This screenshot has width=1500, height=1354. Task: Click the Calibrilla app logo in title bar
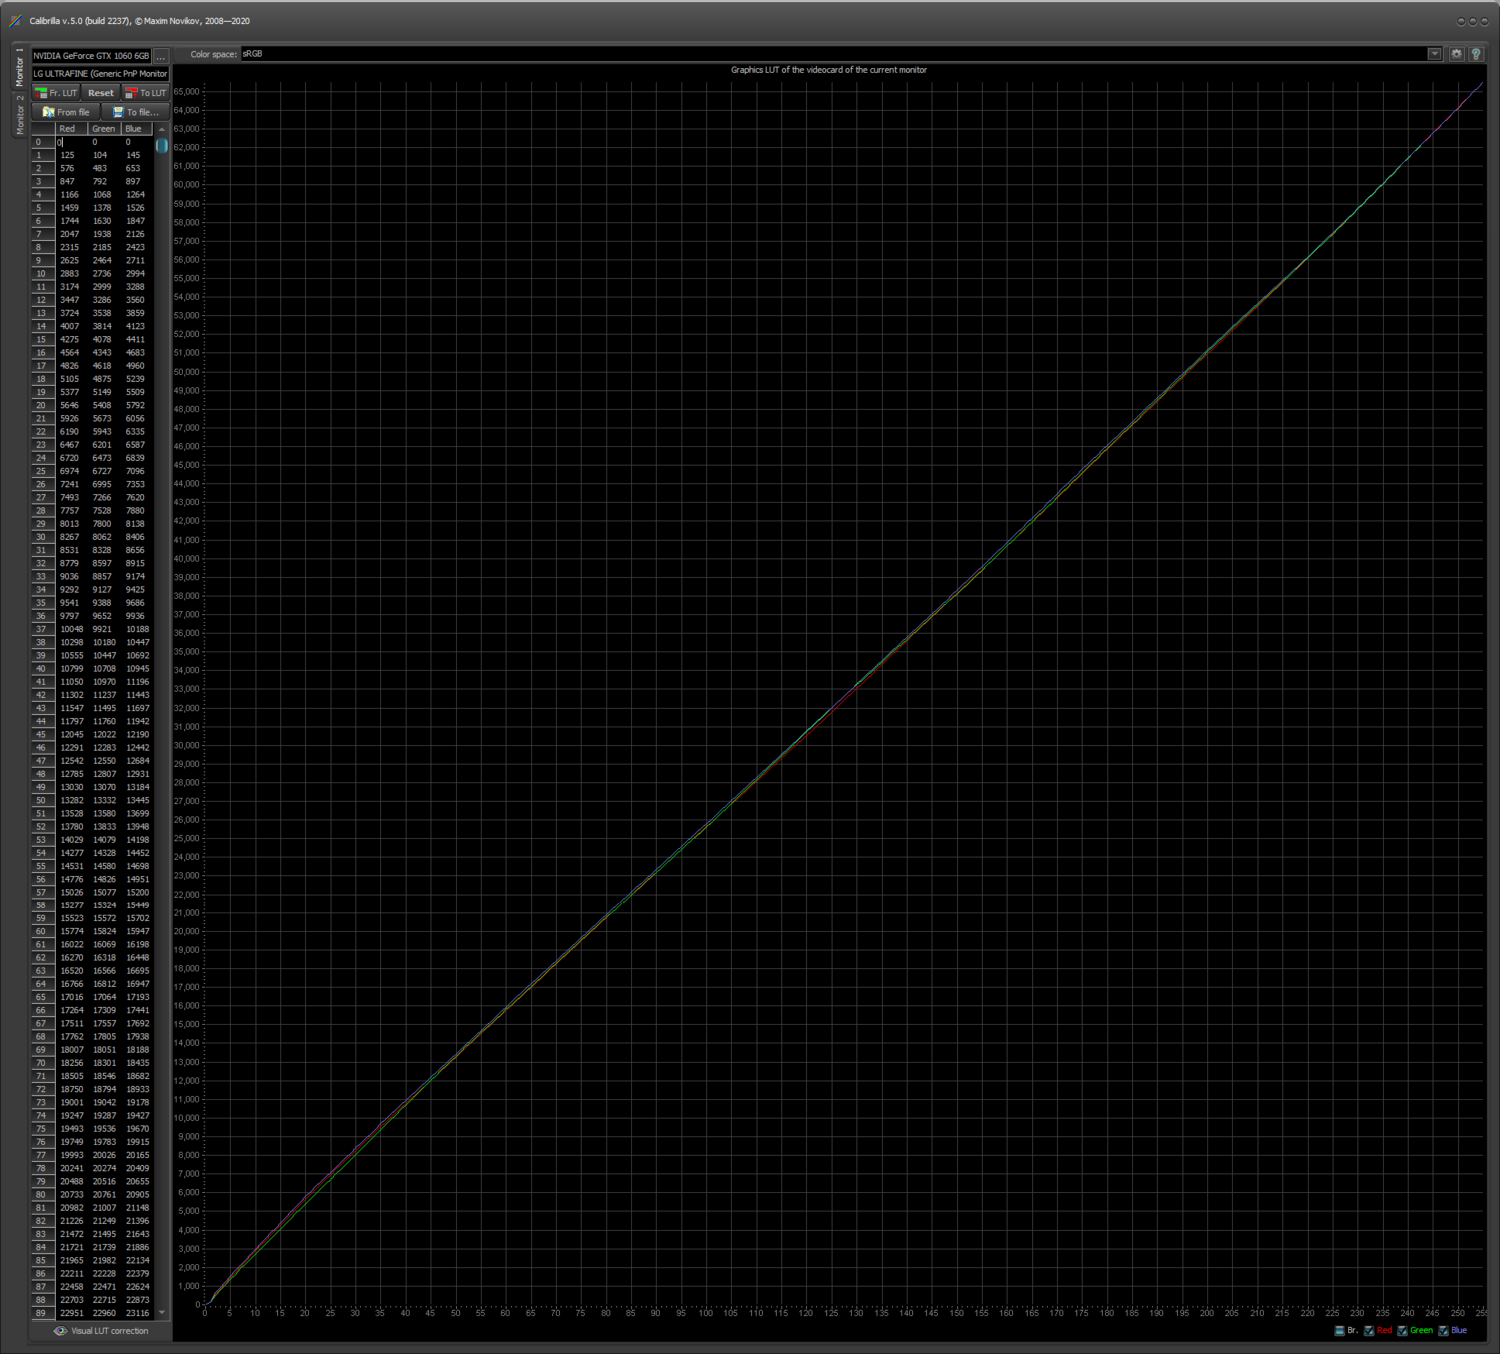click(x=16, y=21)
